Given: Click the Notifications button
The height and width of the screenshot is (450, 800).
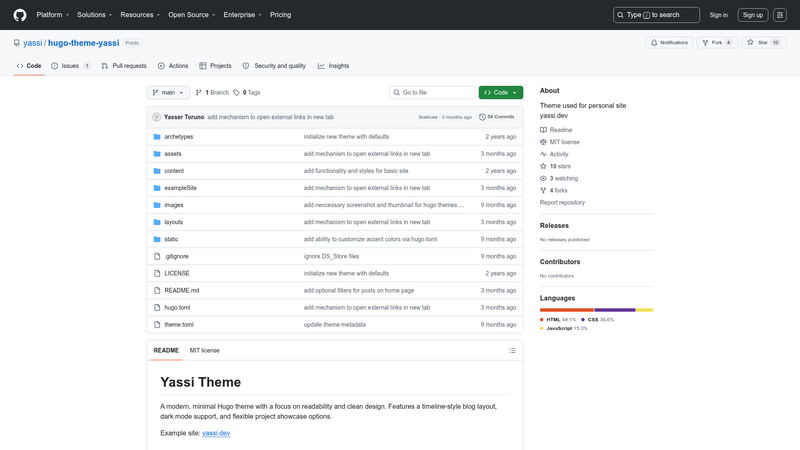Looking at the screenshot, I should click(x=669, y=43).
